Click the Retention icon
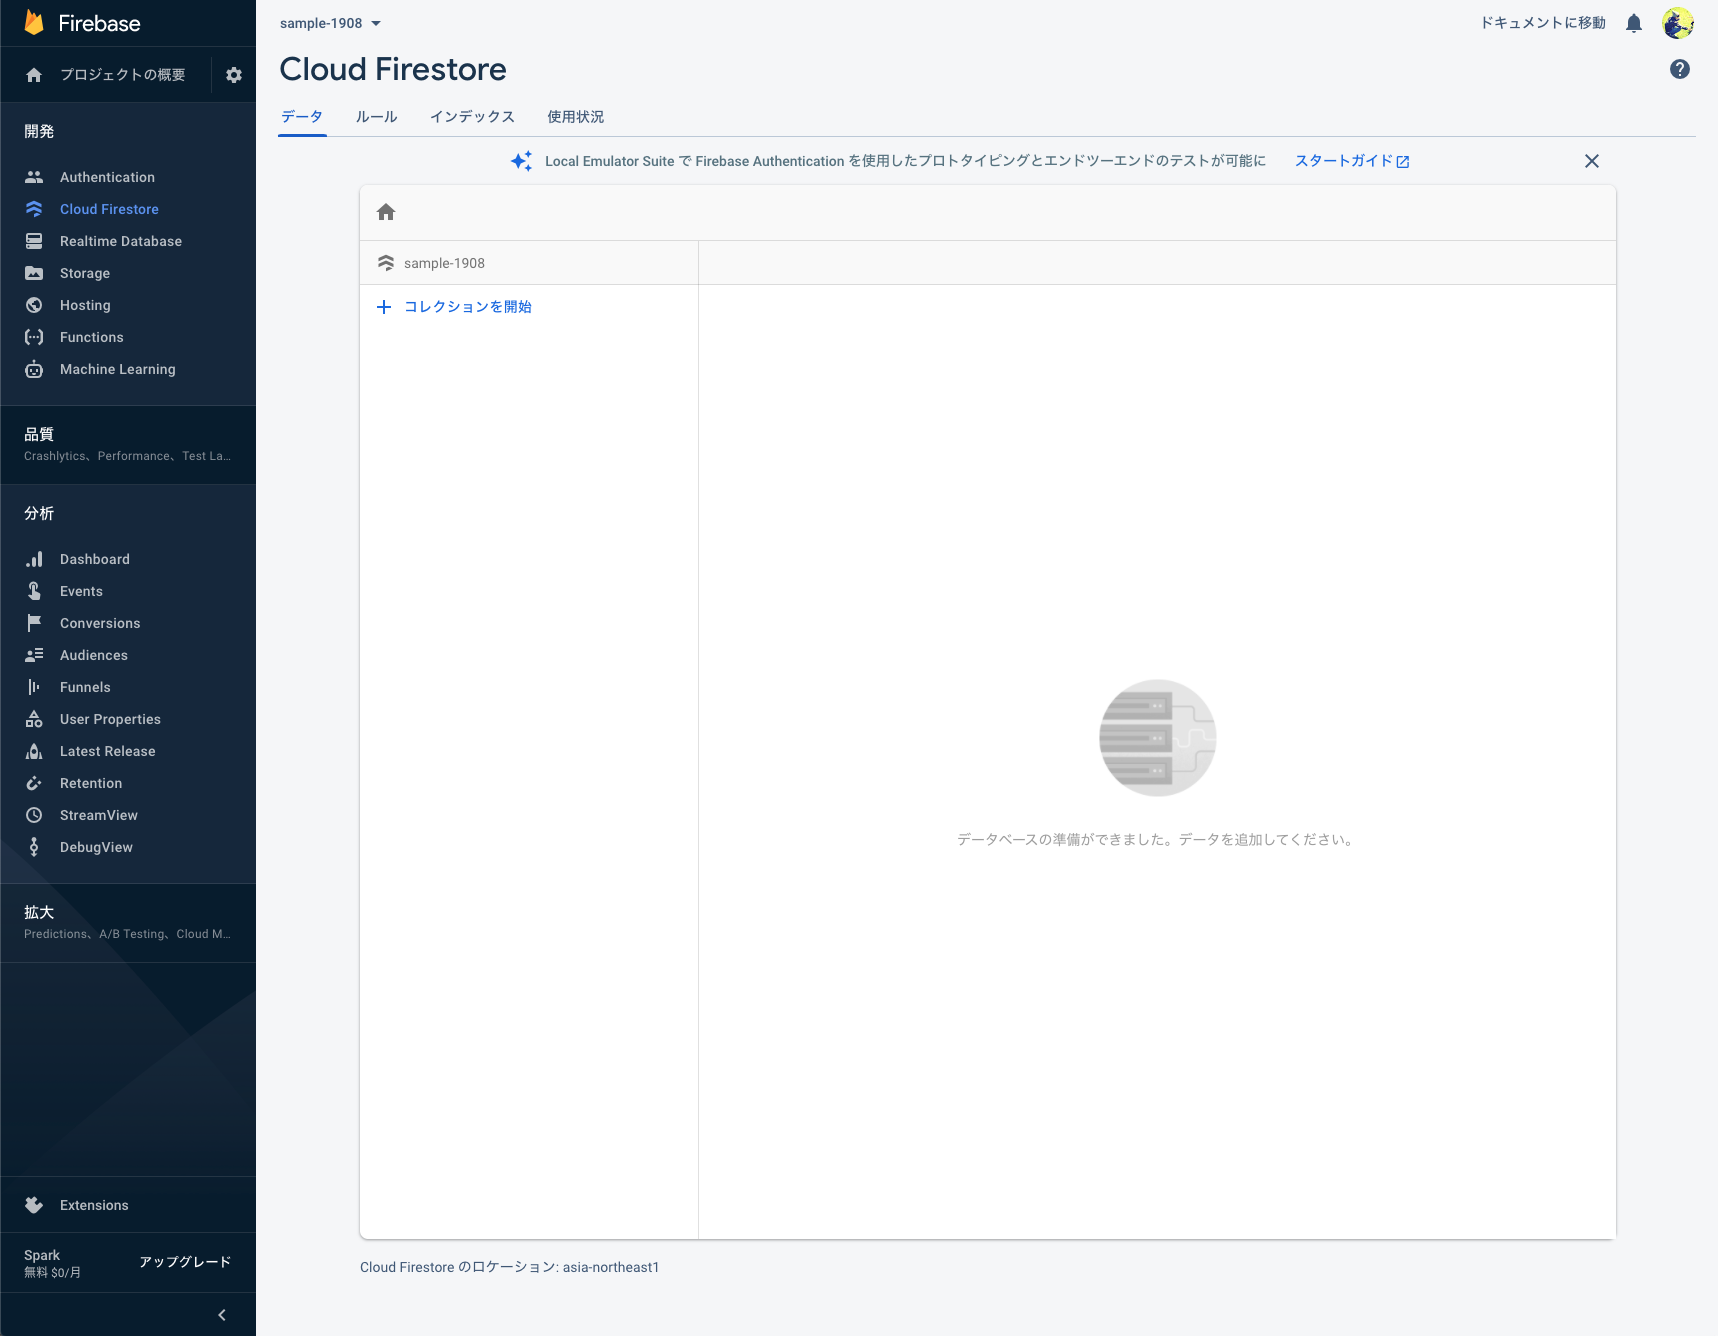The image size is (1718, 1336). (x=34, y=783)
